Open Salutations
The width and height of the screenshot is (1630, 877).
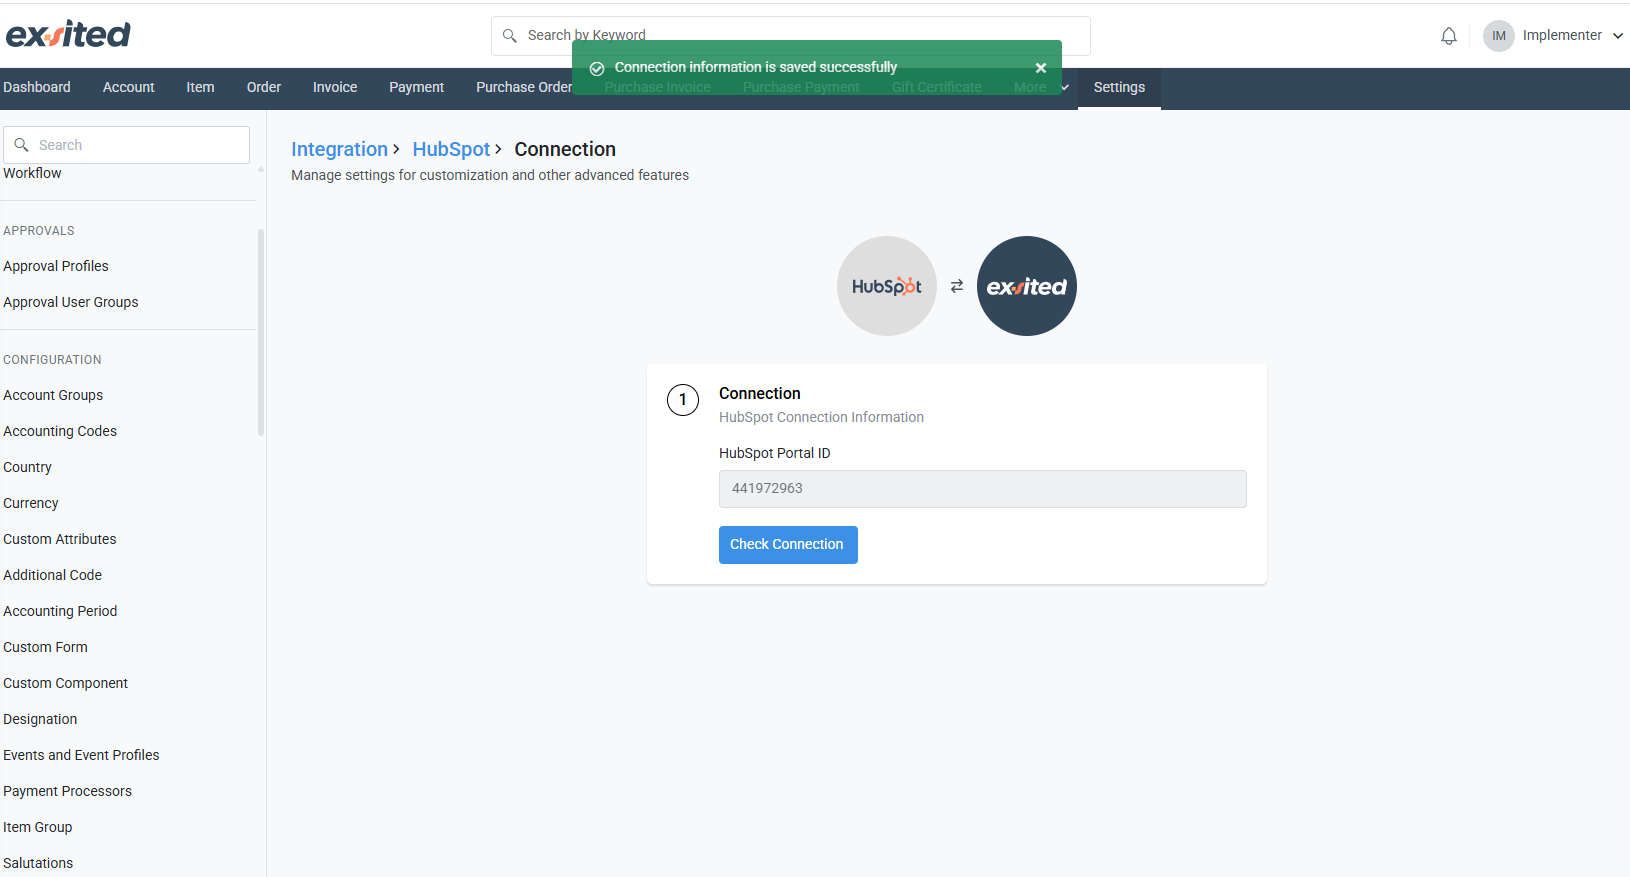click(x=38, y=863)
